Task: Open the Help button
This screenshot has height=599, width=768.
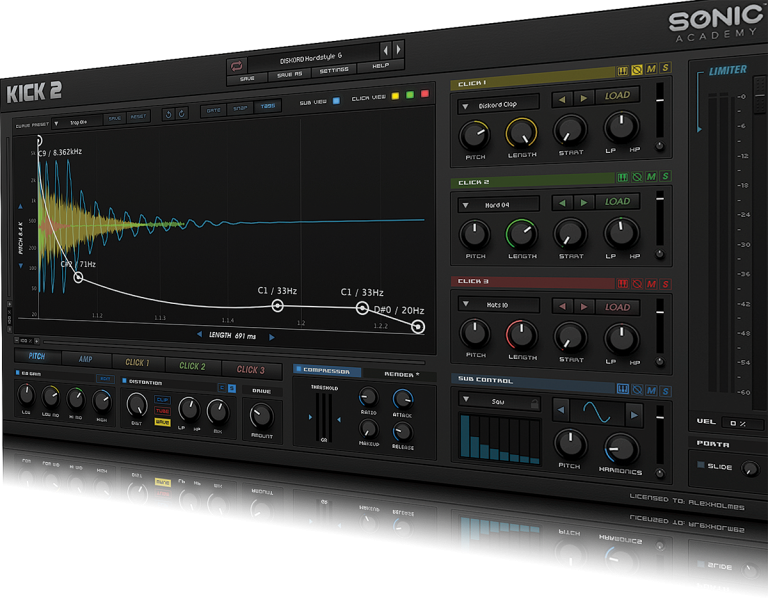Action: point(380,66)
